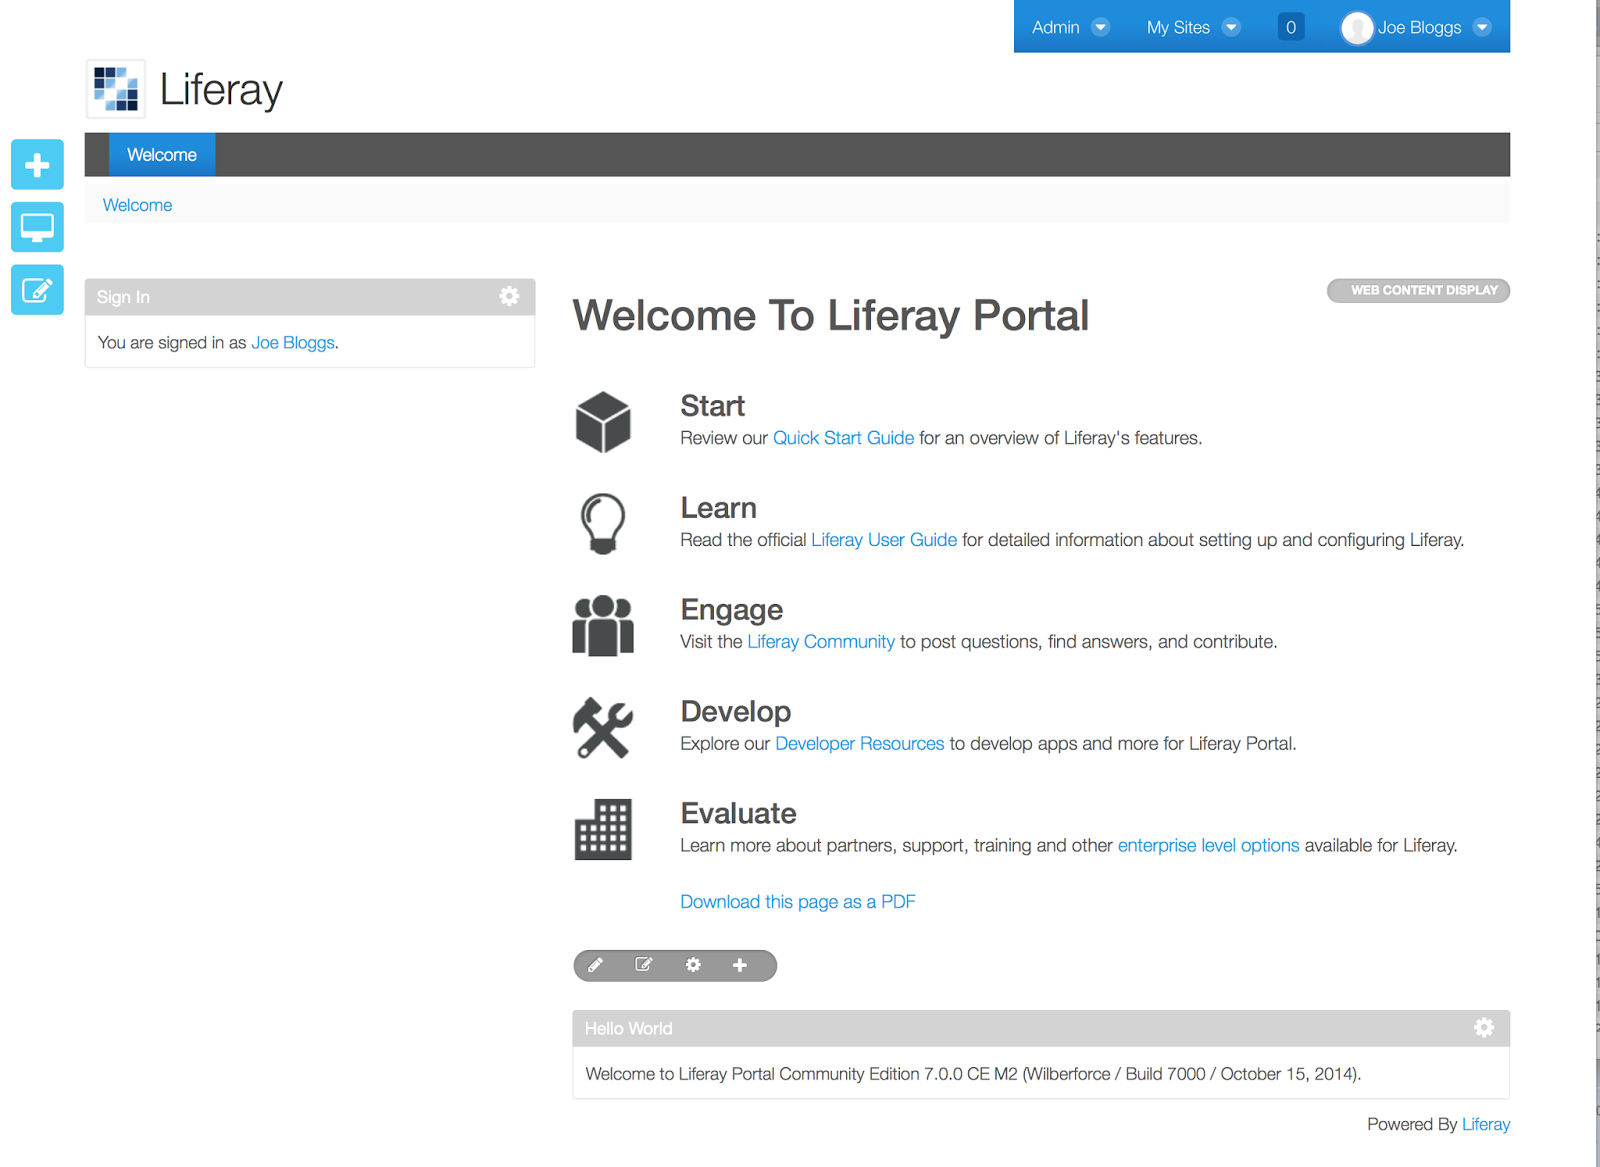Click Welcome To Liferay Portal heading
Viewport: 1600px width, 1167px height.
click(830, 316)
